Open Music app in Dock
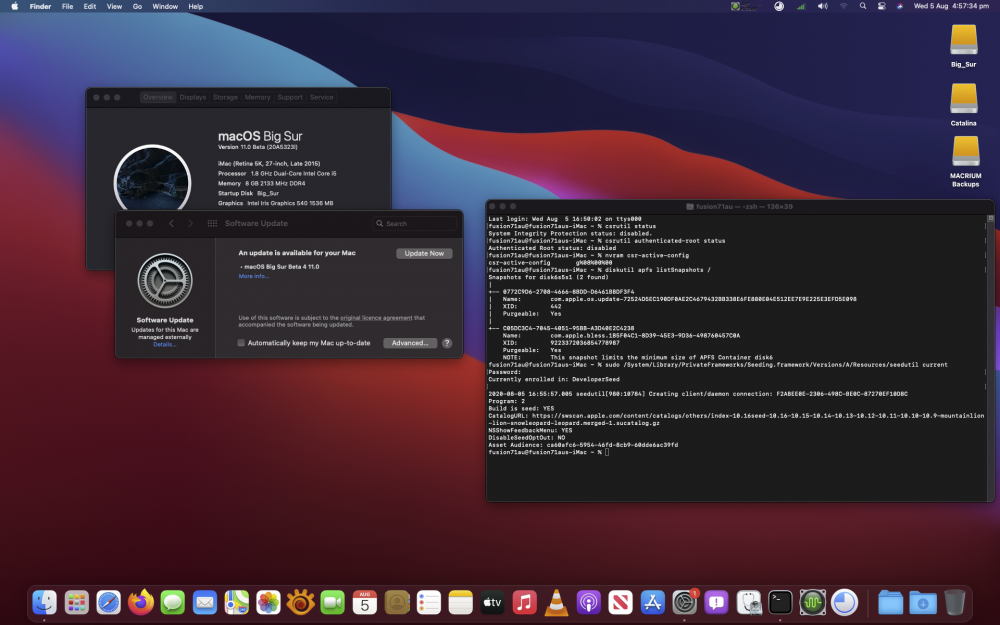 (524, 602)
